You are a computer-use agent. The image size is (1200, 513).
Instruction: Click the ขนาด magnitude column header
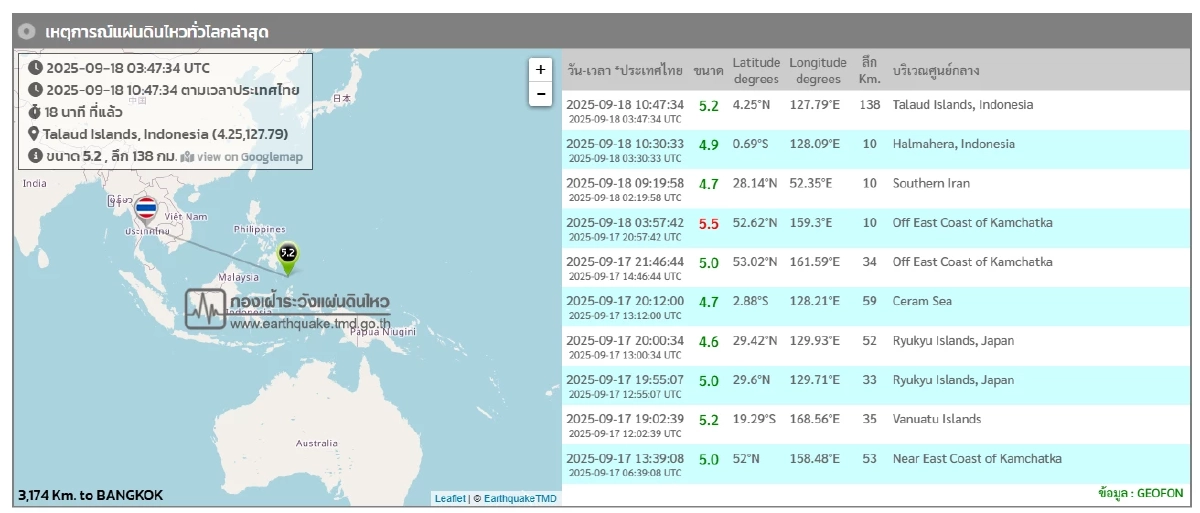tap(709, 71)
